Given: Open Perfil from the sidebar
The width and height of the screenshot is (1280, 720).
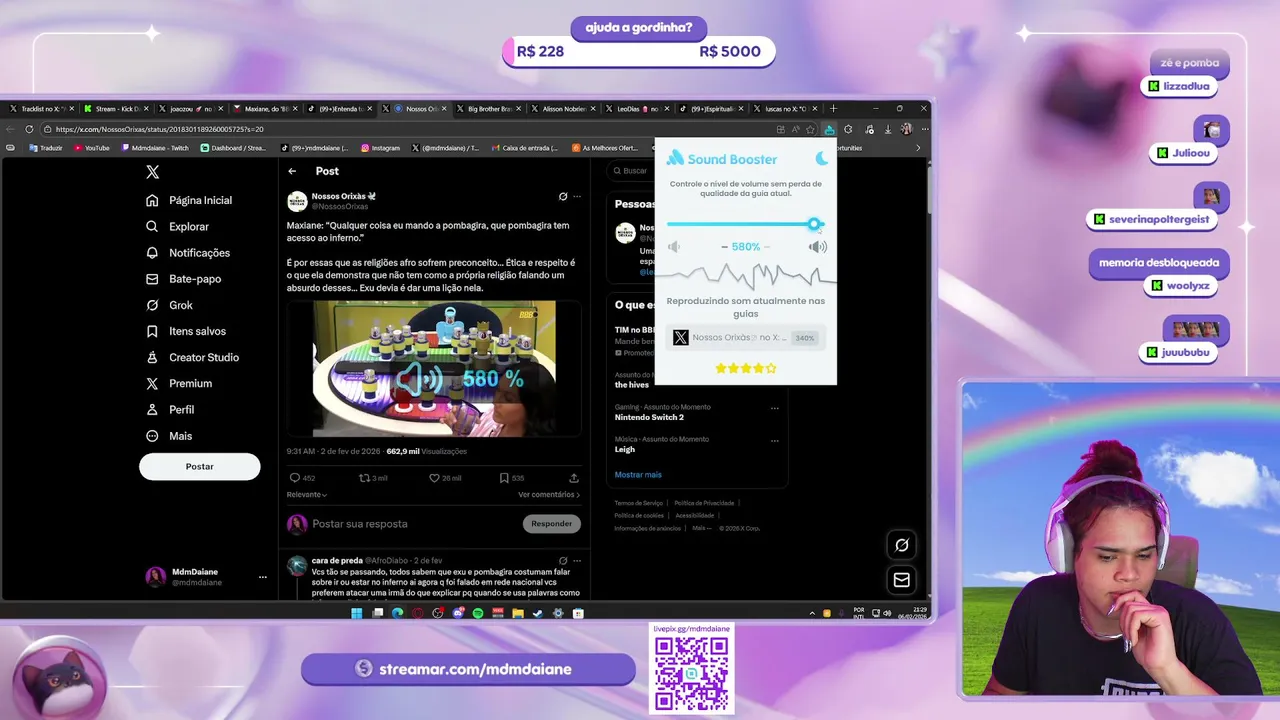Looking at the screenshot, I should [x=170, y=409].
